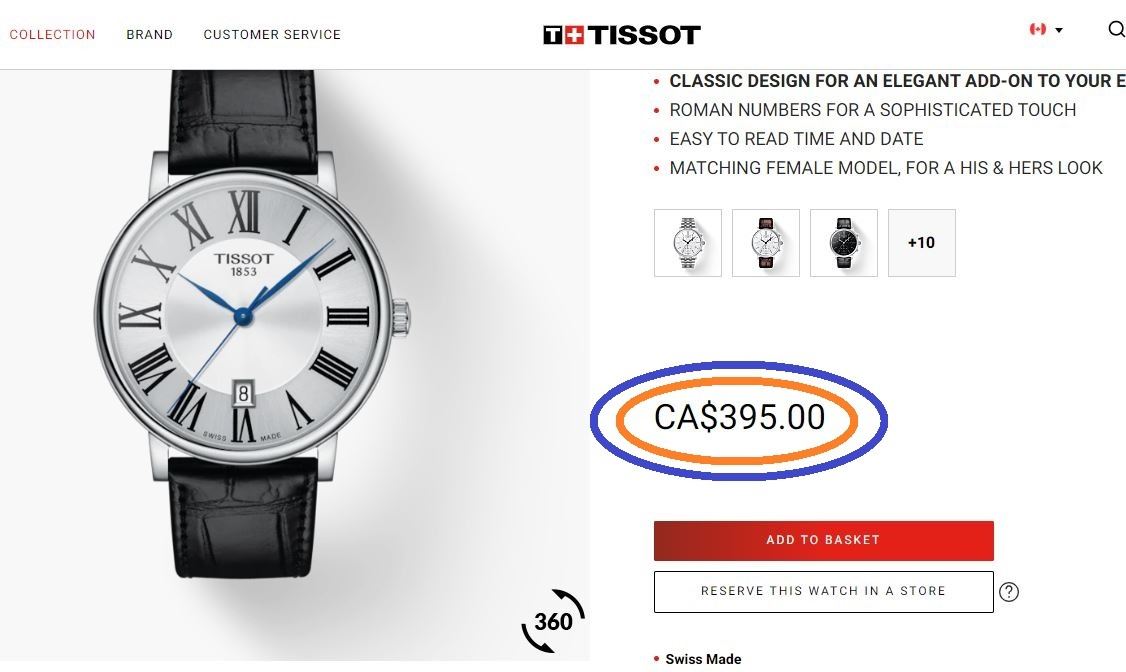The height and width of the screenshot is (672, 1126).
Task: Click the watch date window on dial
Action: tap(243, 393)
